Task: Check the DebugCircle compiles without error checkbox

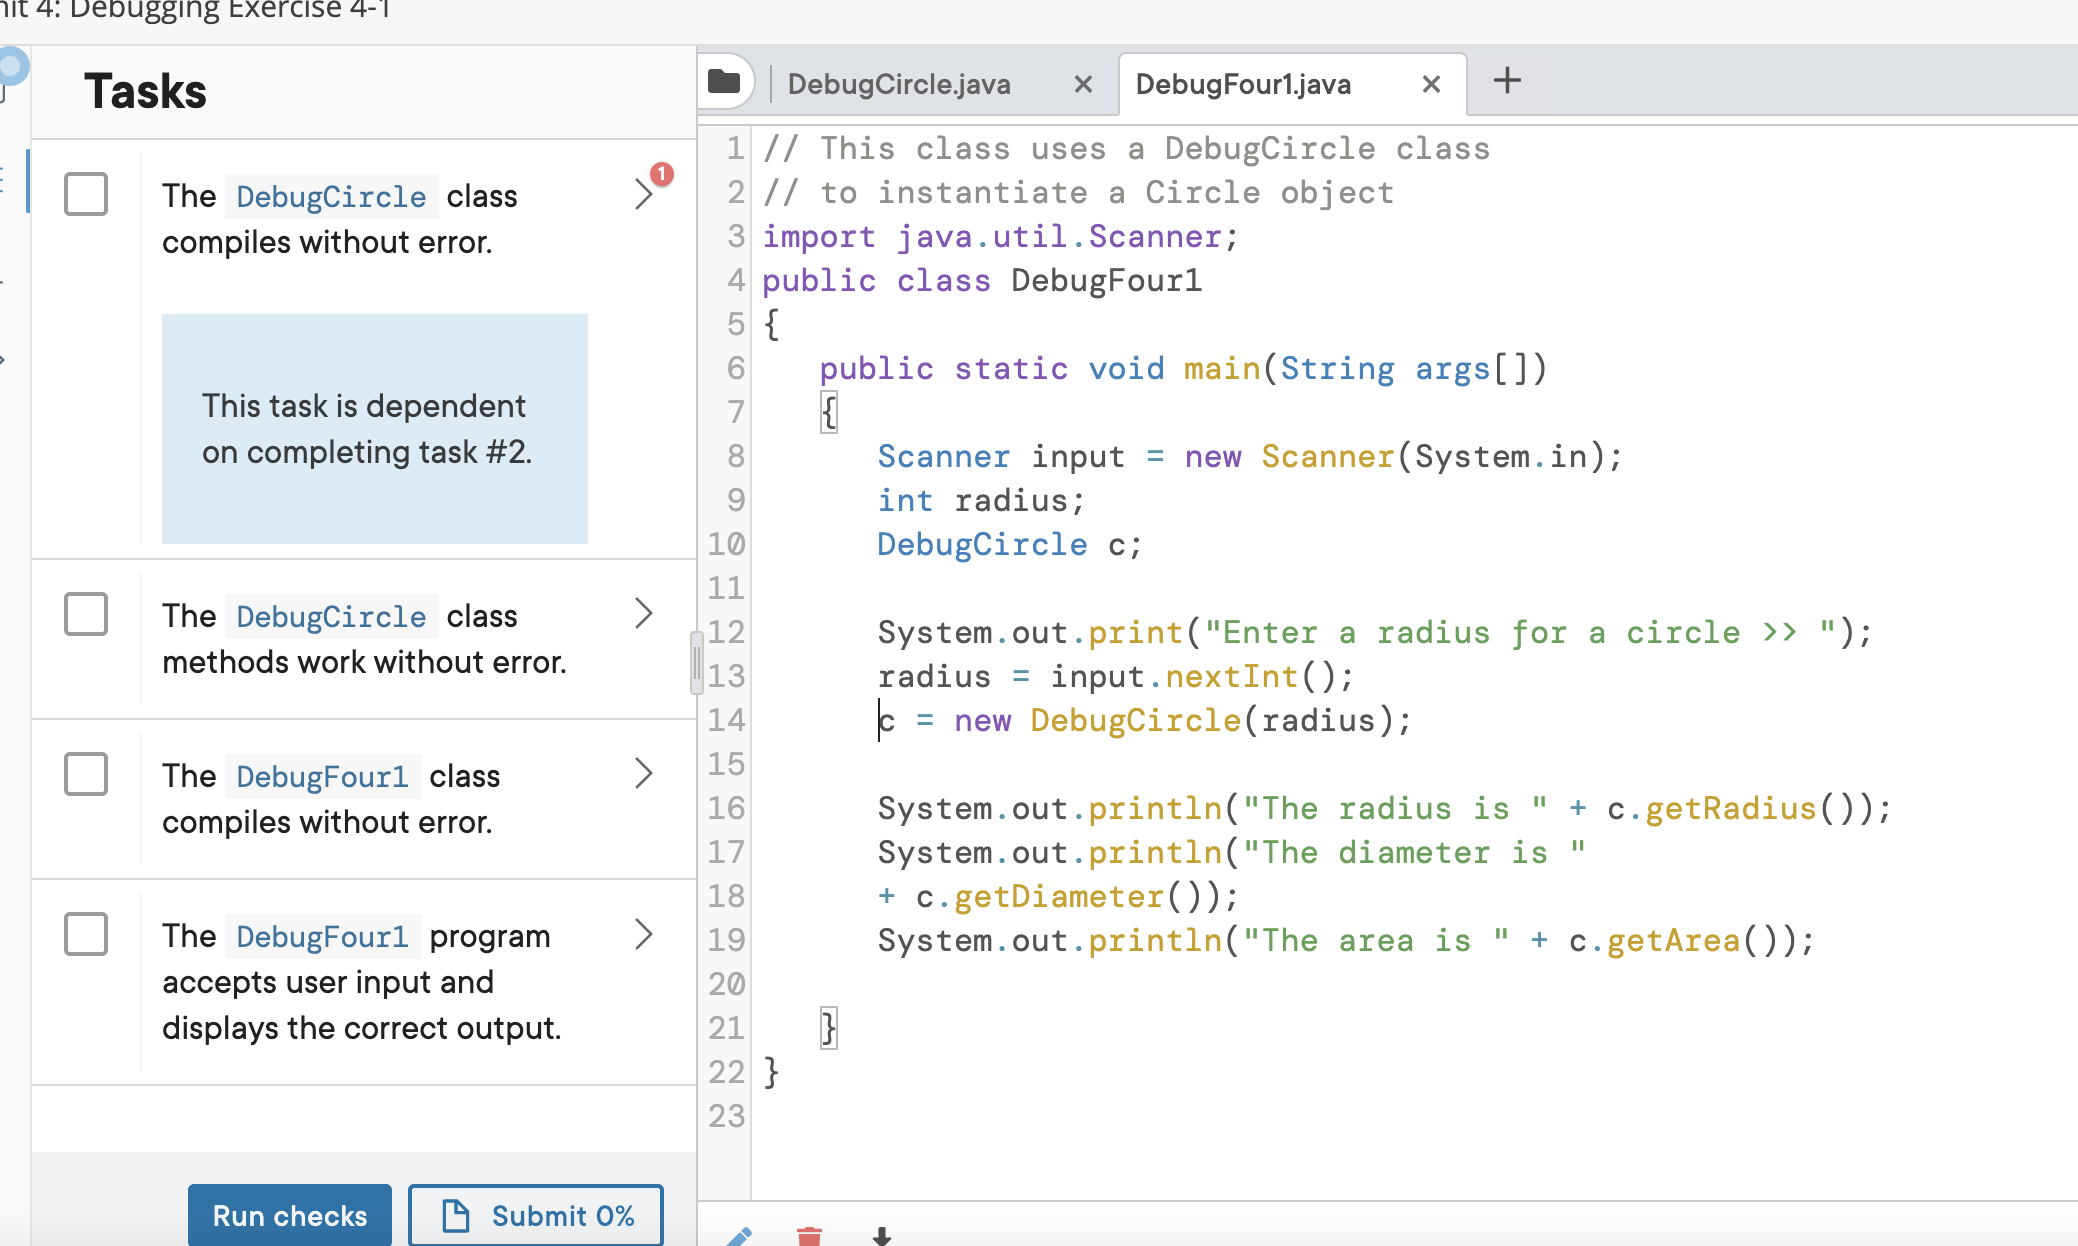Action: point(86,195)
